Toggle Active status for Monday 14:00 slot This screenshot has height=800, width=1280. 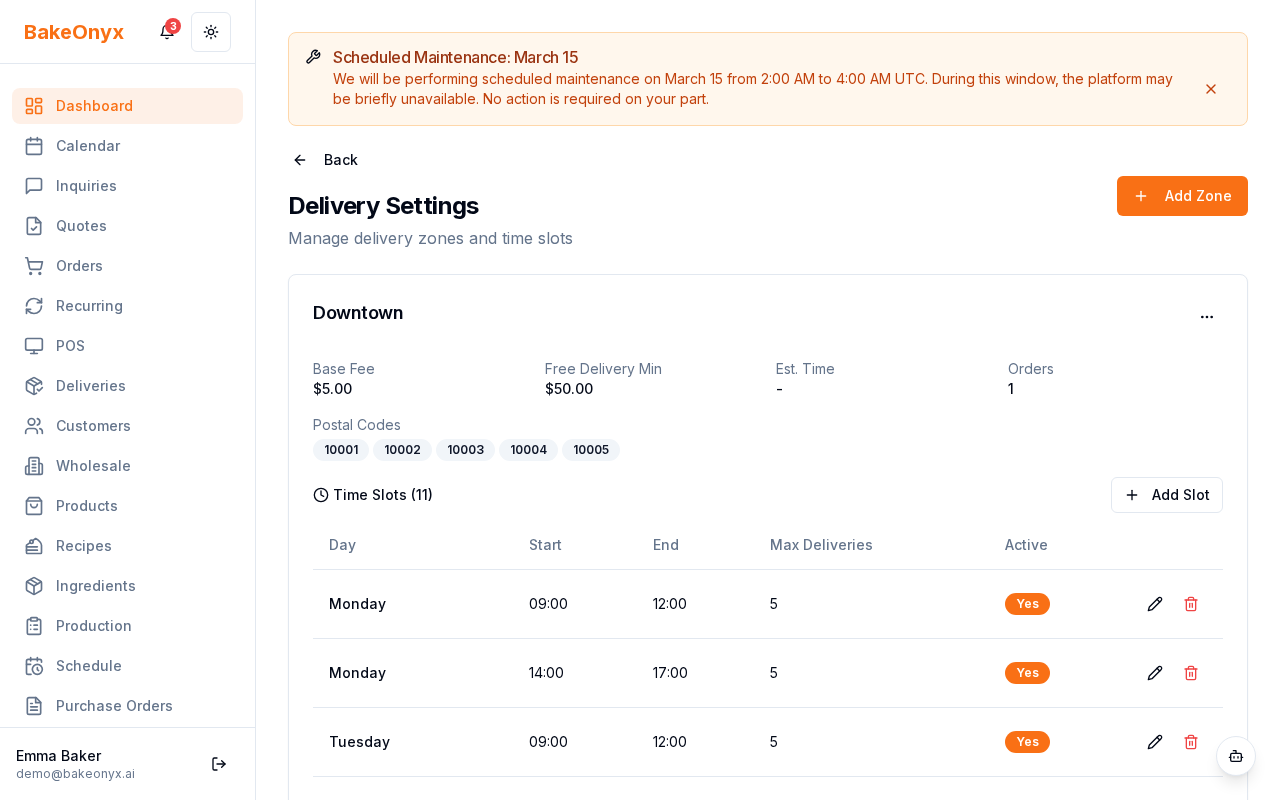click(x=1027, y=673)
